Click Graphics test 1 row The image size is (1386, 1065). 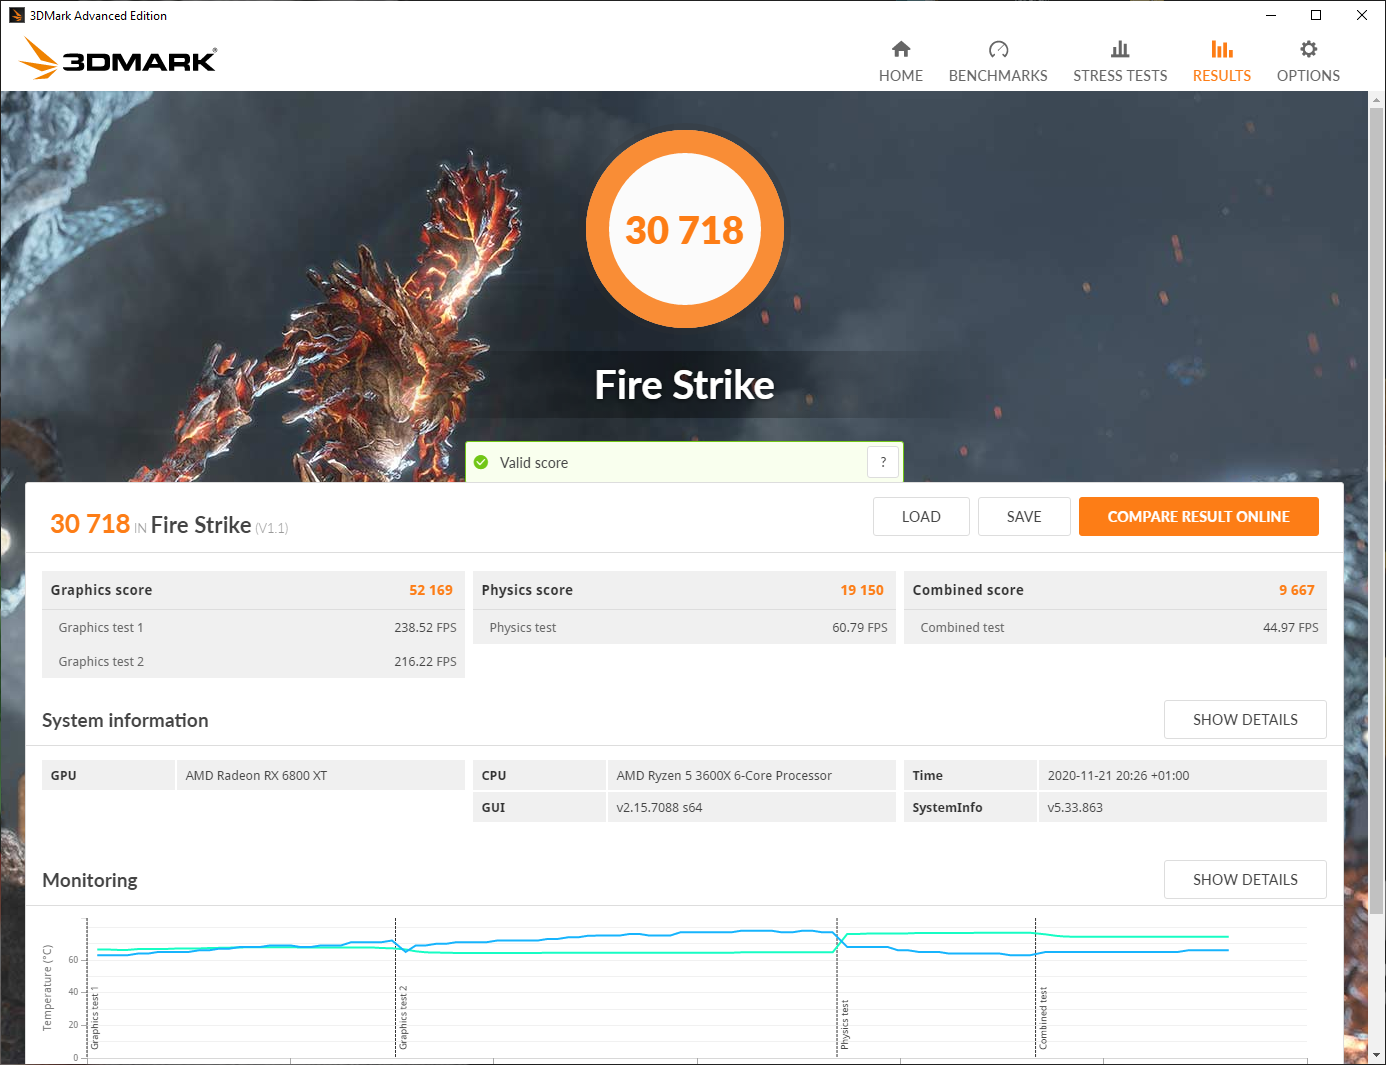(253, 627)
